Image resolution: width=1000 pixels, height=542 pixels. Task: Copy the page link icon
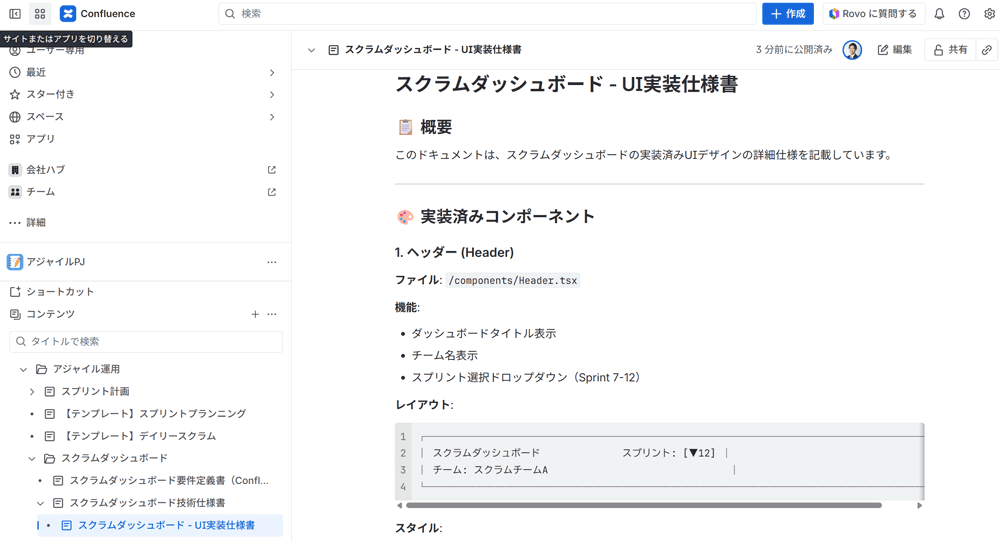pyautogui.click(x=987, y=50)
